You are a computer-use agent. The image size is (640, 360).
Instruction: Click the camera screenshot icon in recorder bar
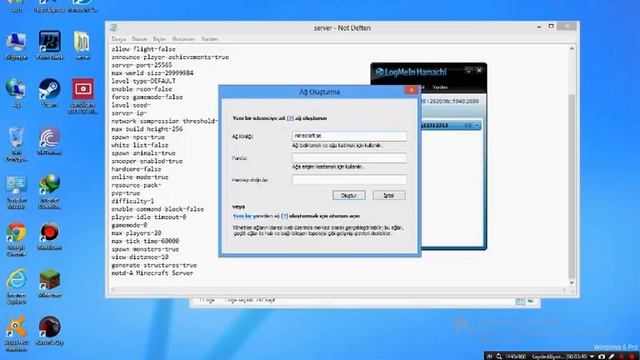[601, 356]
